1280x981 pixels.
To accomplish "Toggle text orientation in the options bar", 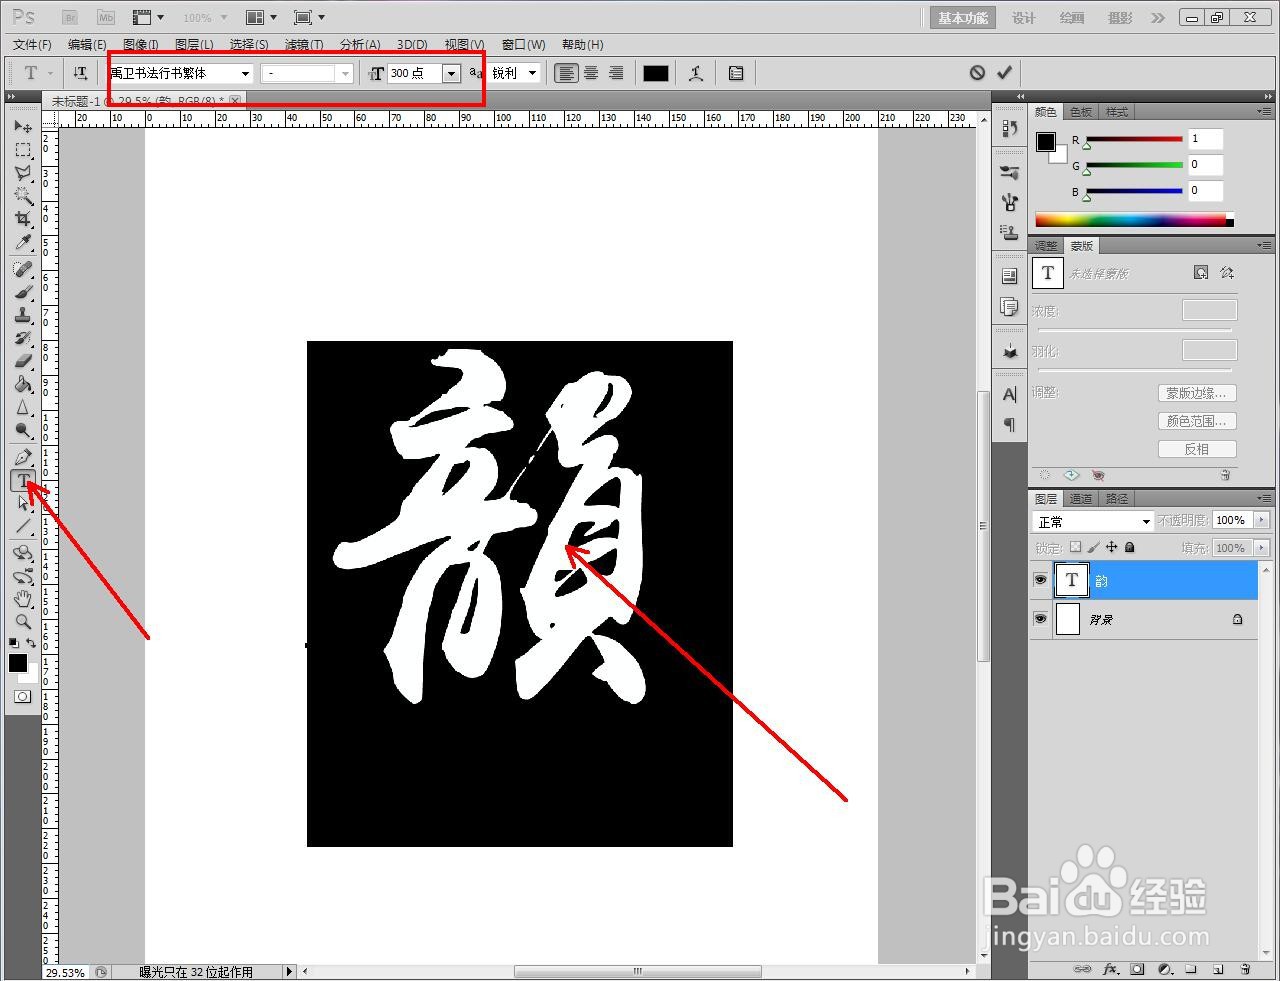I will point(80,72).
